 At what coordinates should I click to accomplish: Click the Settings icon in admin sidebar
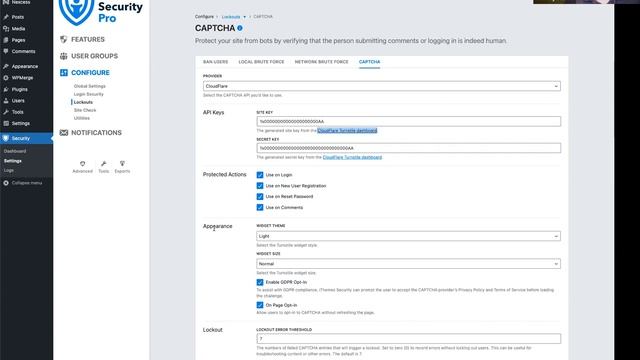coord(6,123)
